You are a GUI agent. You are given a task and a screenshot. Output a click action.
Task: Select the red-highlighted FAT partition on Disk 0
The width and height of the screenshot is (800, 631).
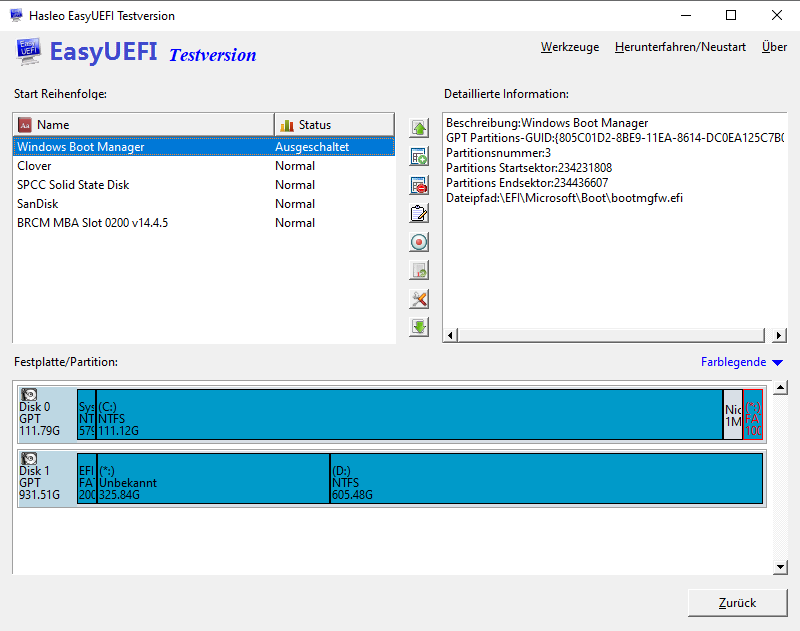(x=753, y=415)
